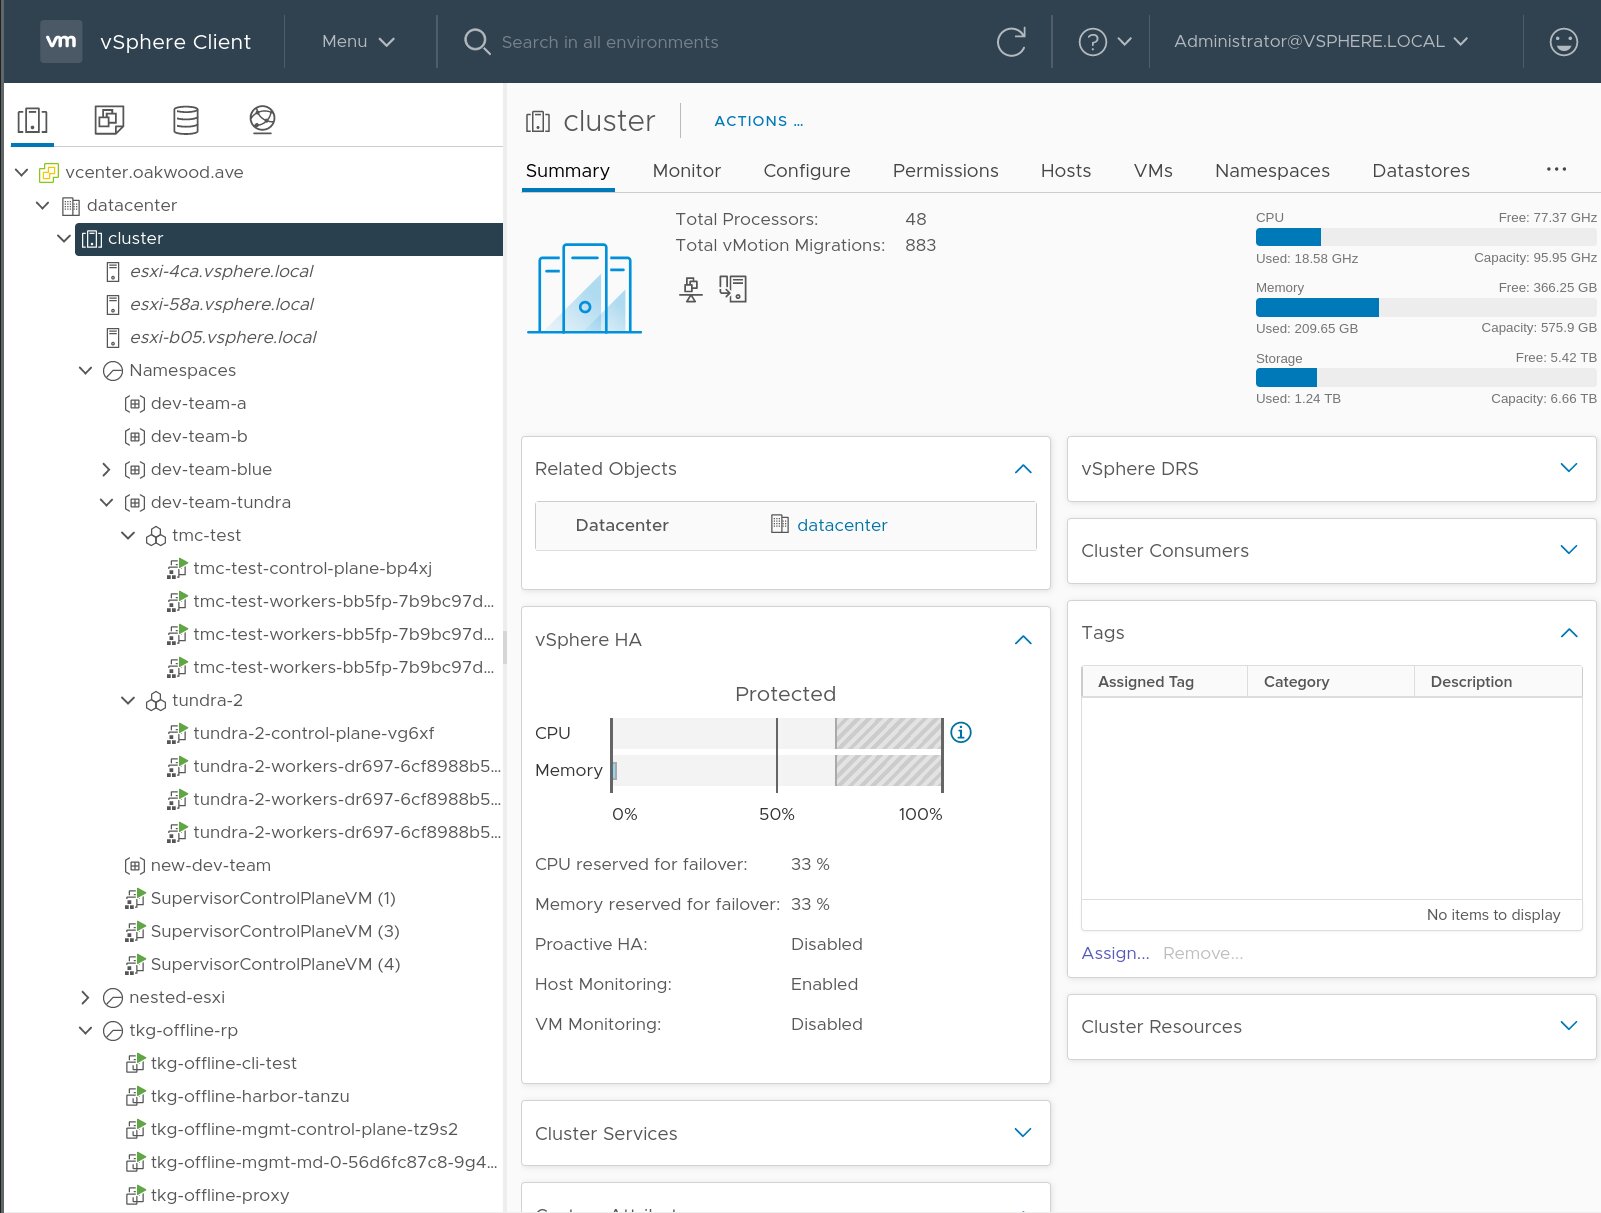Collapse the Related Objects panel
This screenshot has width=1601, height=1213.
pyautogui.click(x=1023, y=469)
